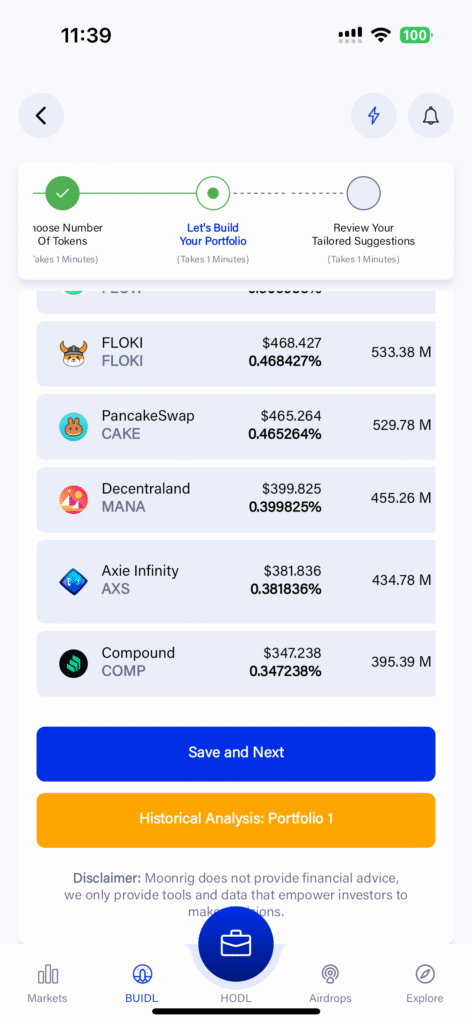The width and height of the screenshot is (472, 1024).
Task: Open Historical Analysis: Portfolio 1
Action: pyautogui.click(x=236, y=820)
